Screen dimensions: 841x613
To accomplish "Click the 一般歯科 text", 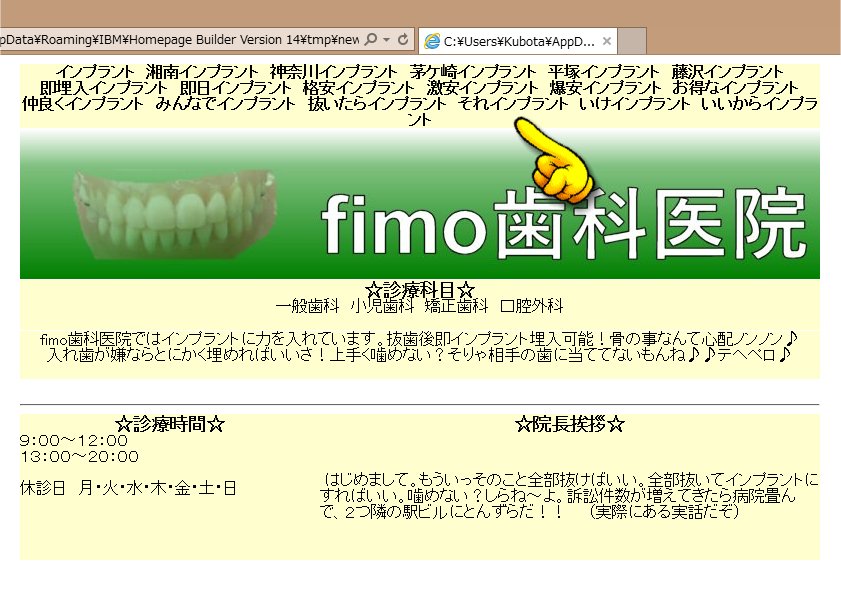I will [x=308, y=306].
